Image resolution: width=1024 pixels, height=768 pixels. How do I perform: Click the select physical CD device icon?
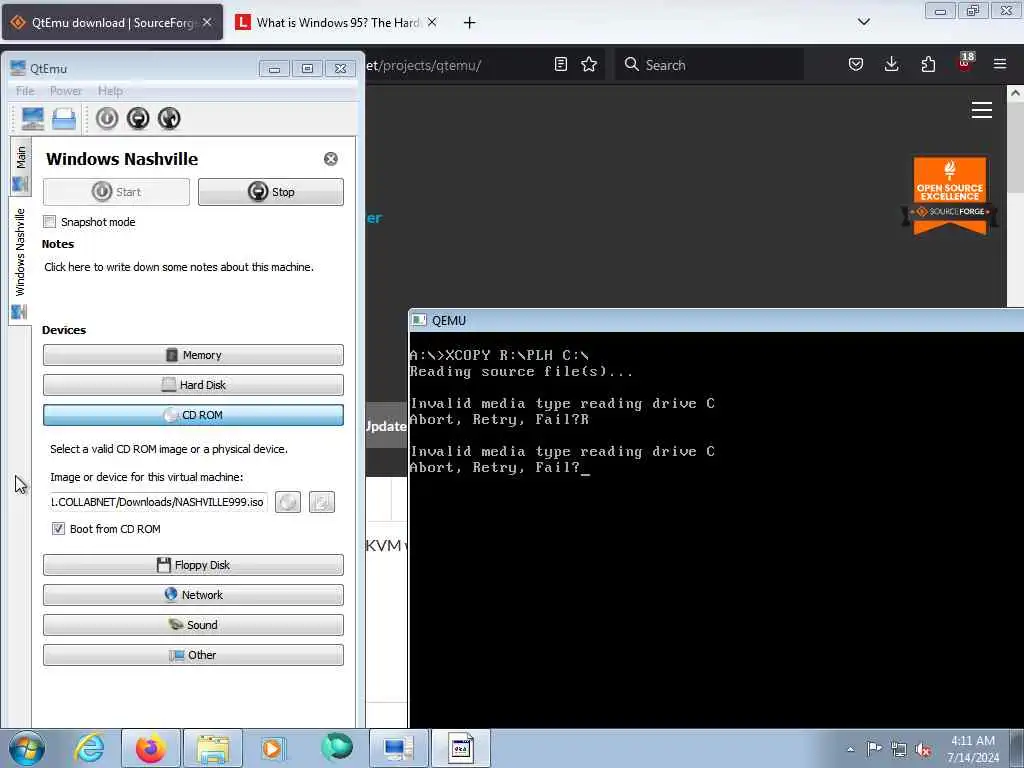[x=288, y=502]
